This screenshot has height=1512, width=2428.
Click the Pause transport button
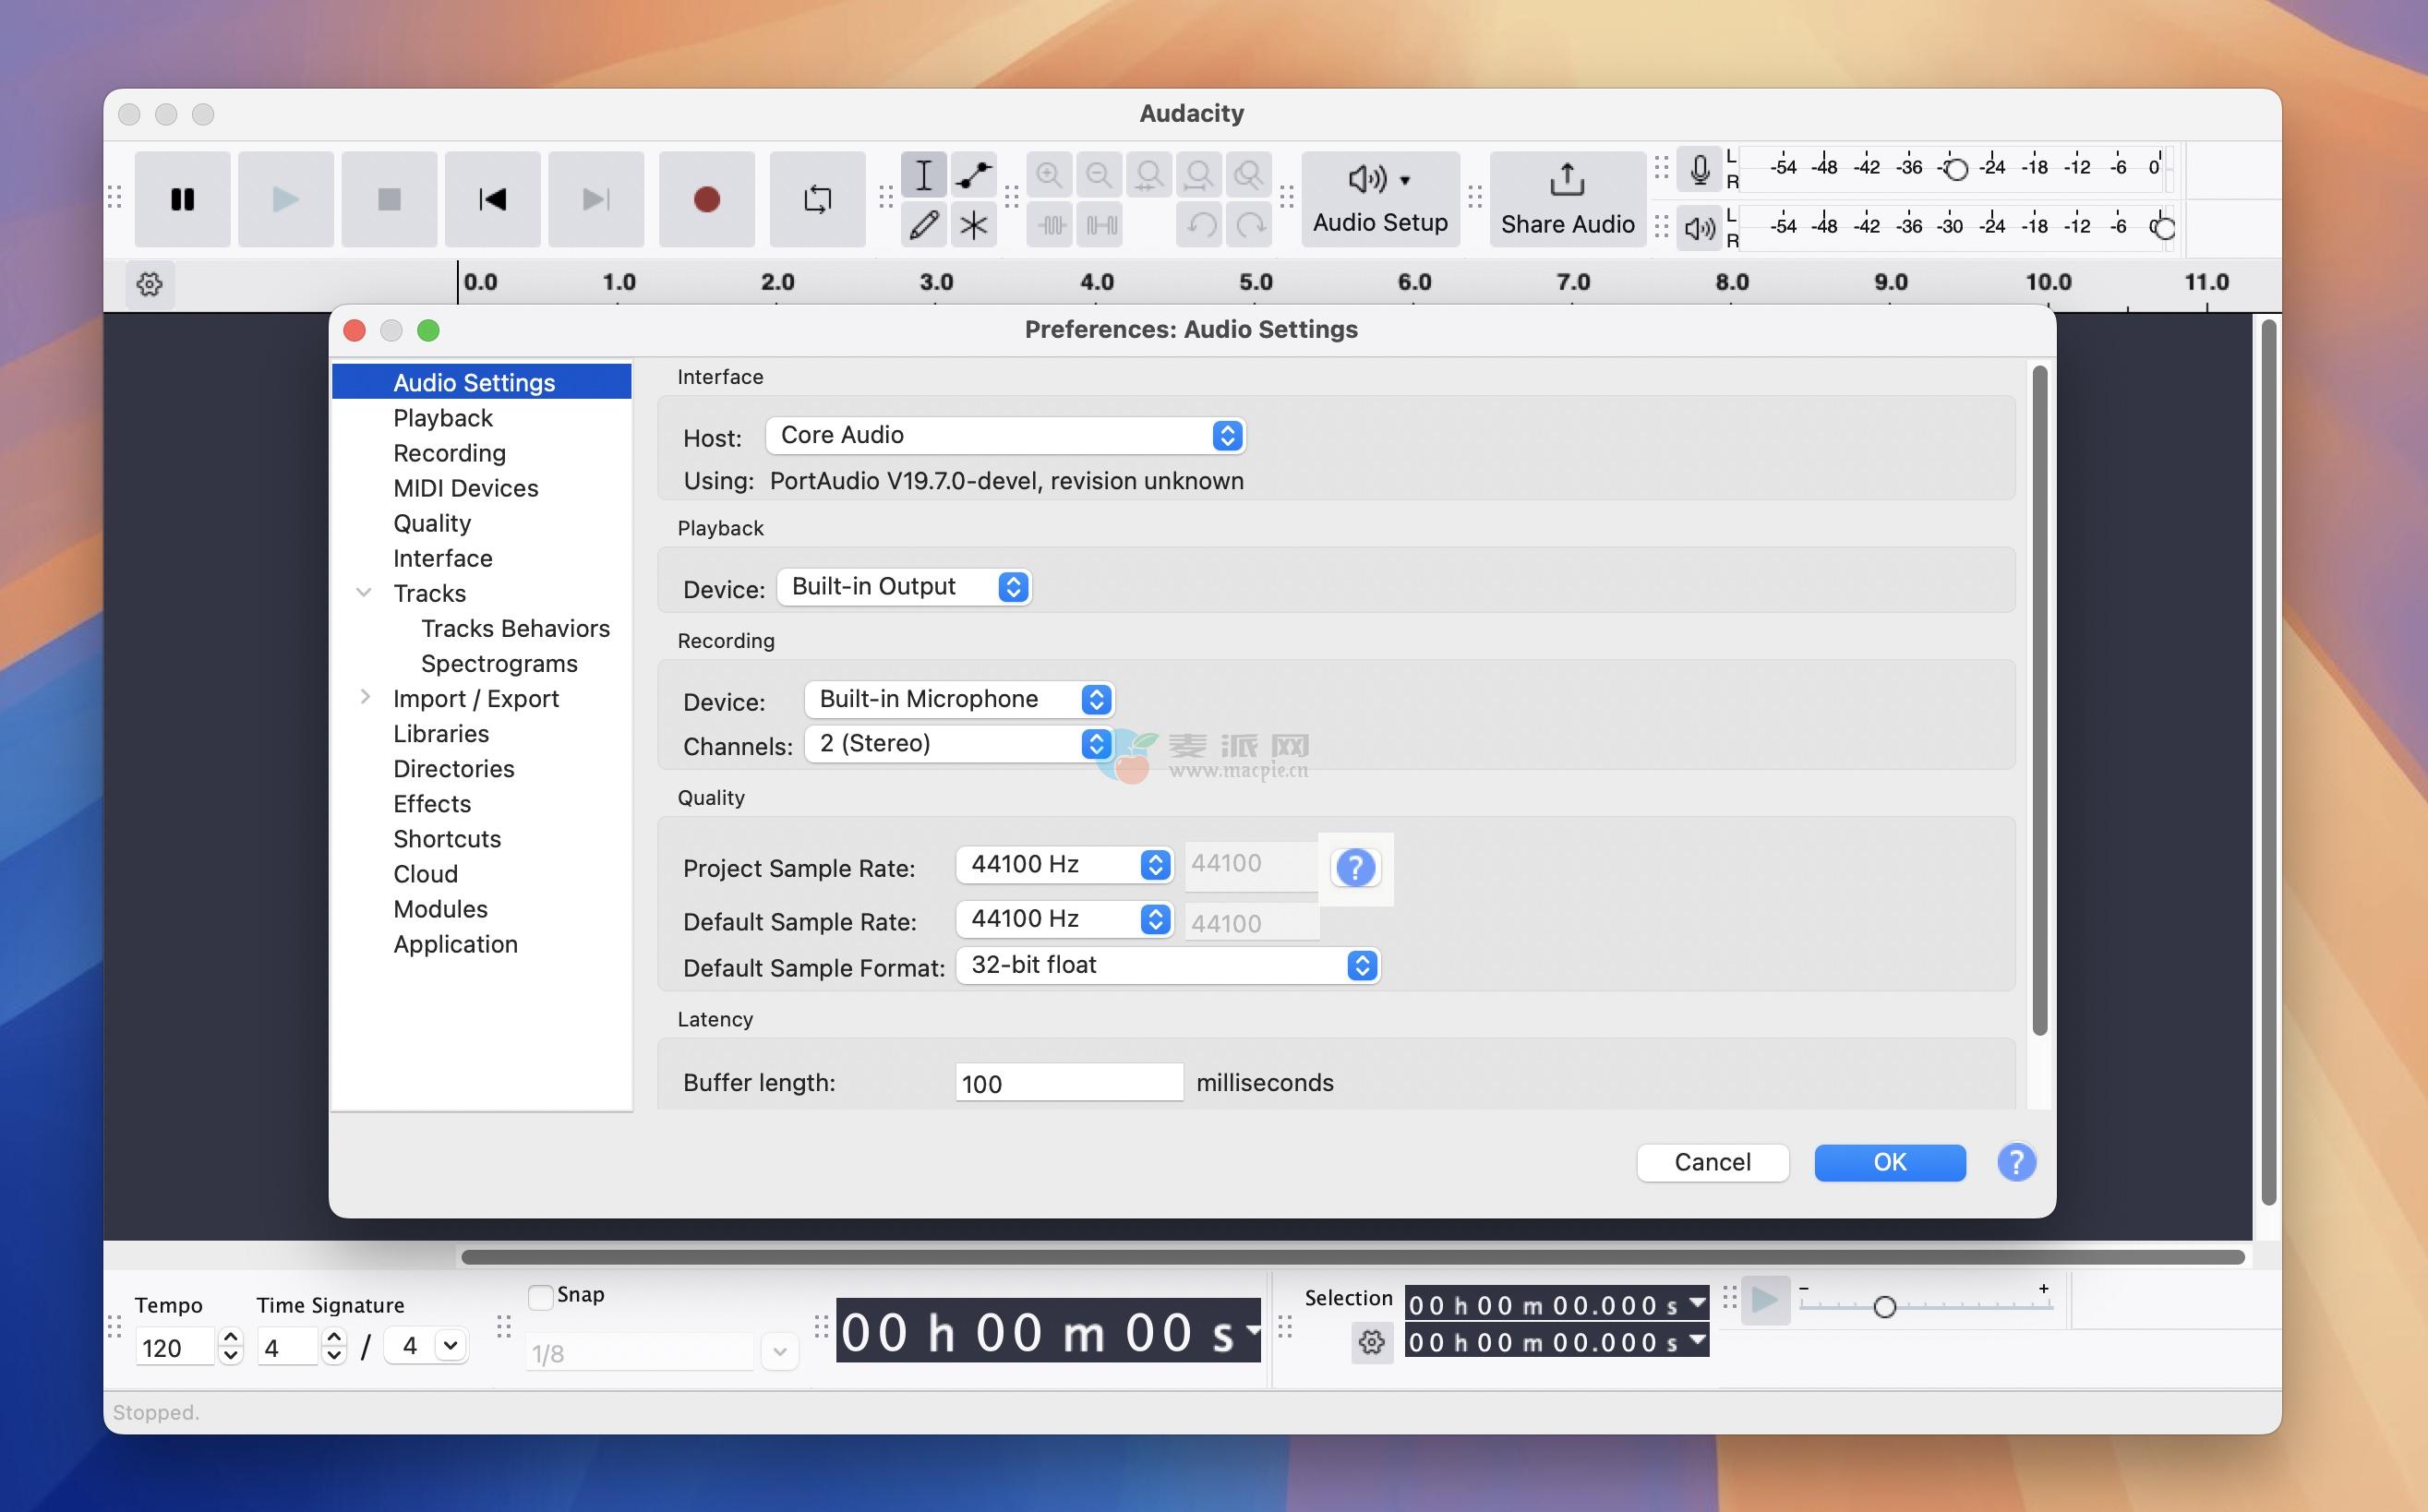tap(182, 199)
